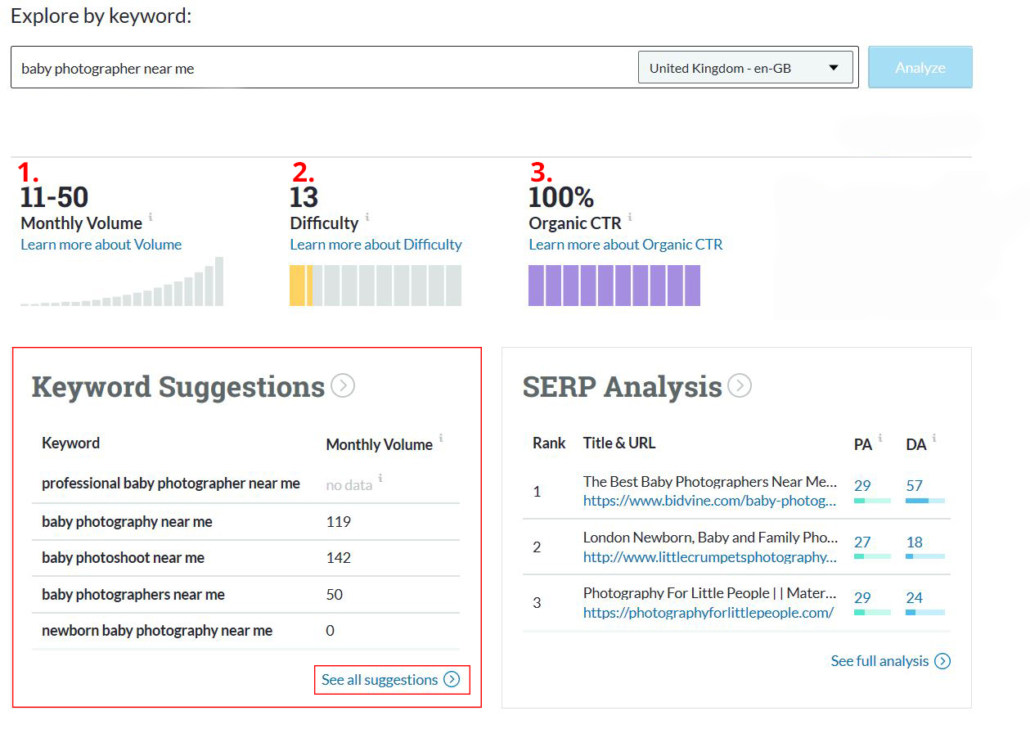Image resolution: width=1030 pixels, height=729 pixels.
Task: Click the info icon on the Monthly Volume column header
Action: click(441, 437)
